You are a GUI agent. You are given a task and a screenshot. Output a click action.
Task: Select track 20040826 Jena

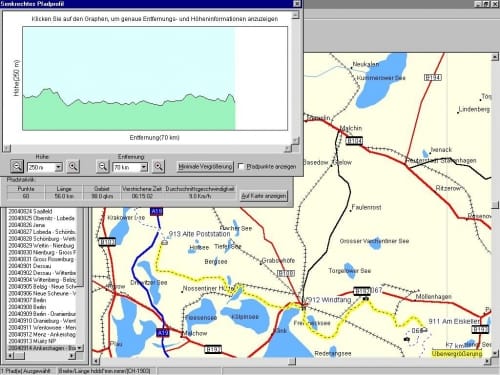[26, 225]
